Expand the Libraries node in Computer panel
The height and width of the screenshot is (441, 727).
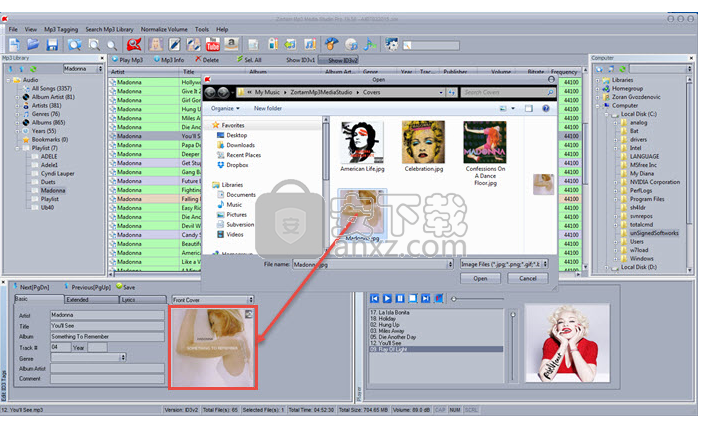(x=598, y=80)
